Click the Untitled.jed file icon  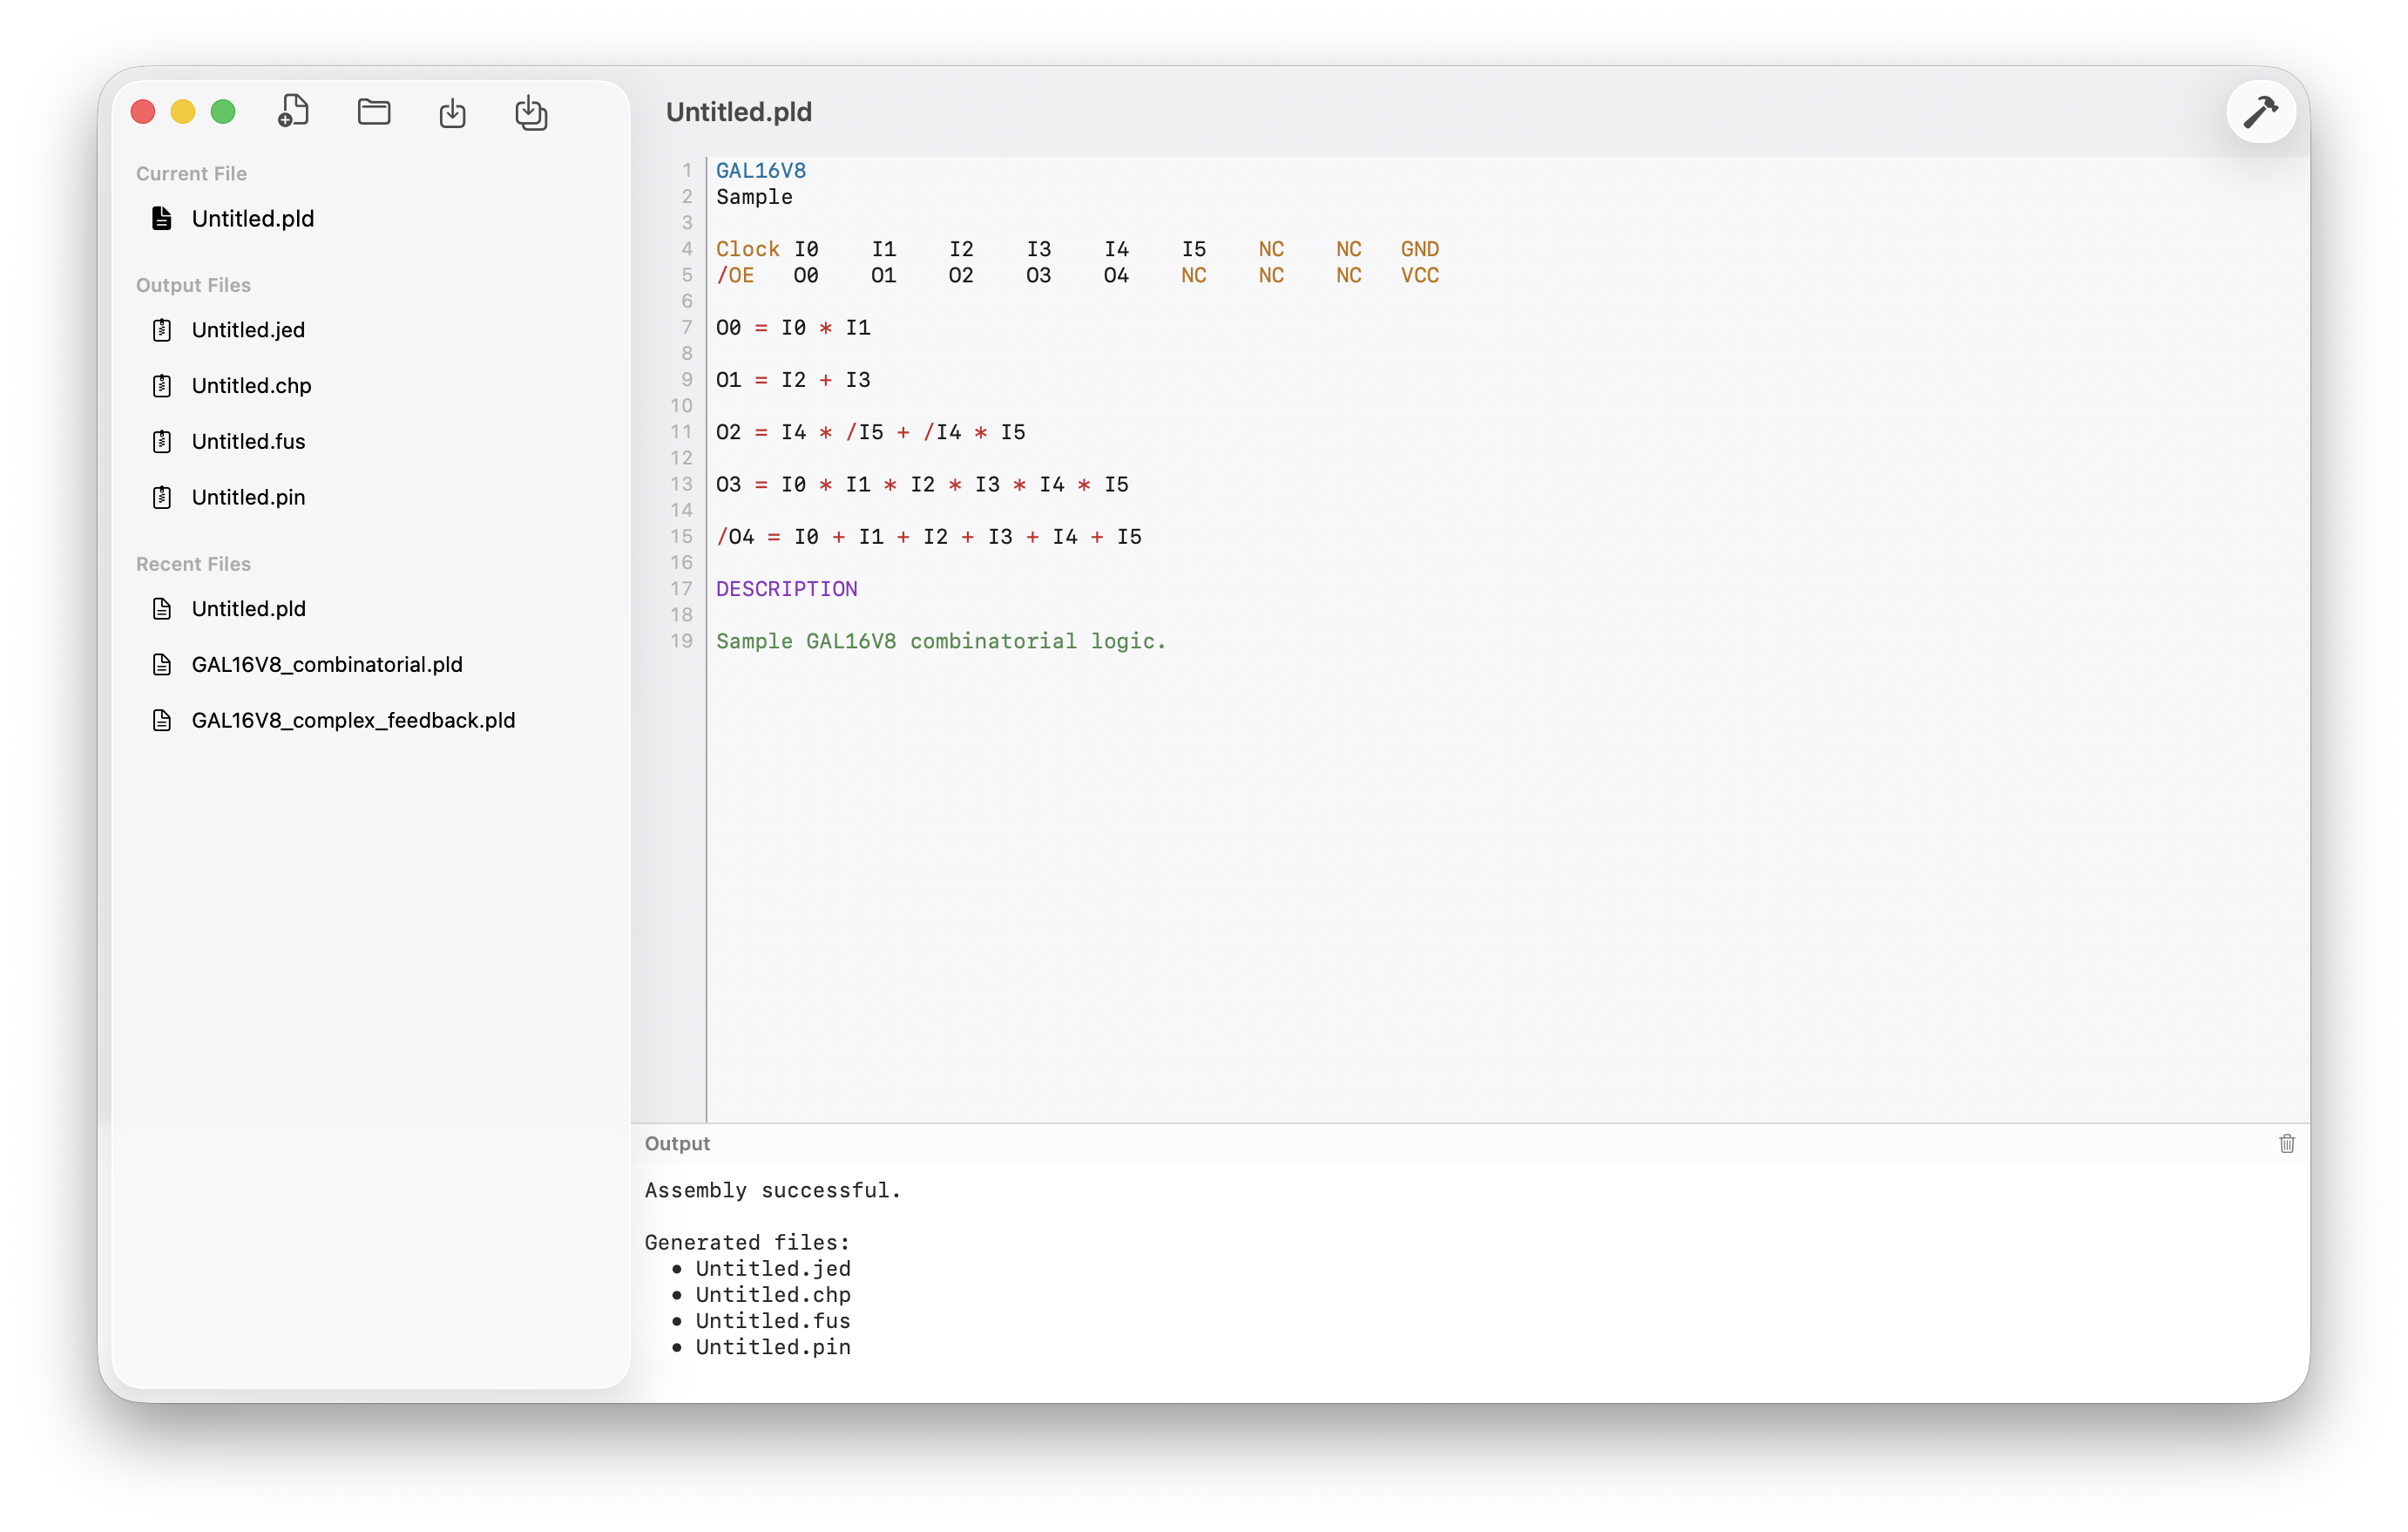162,330
